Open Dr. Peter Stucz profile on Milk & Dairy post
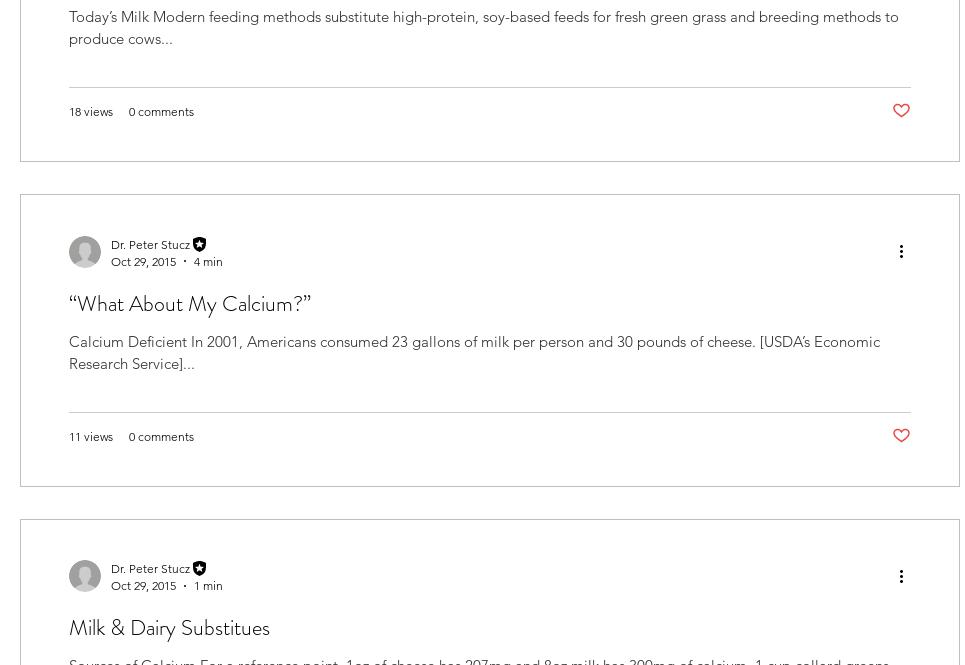 coord(150,568)
